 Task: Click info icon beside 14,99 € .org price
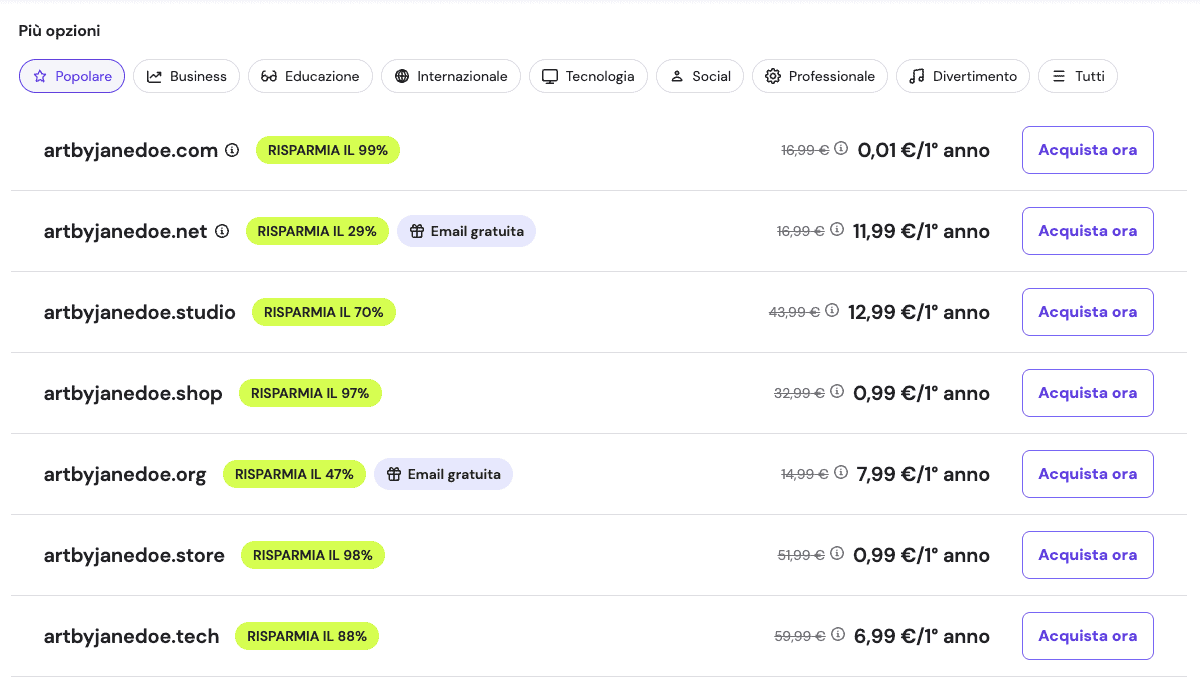tap(841, 472)
